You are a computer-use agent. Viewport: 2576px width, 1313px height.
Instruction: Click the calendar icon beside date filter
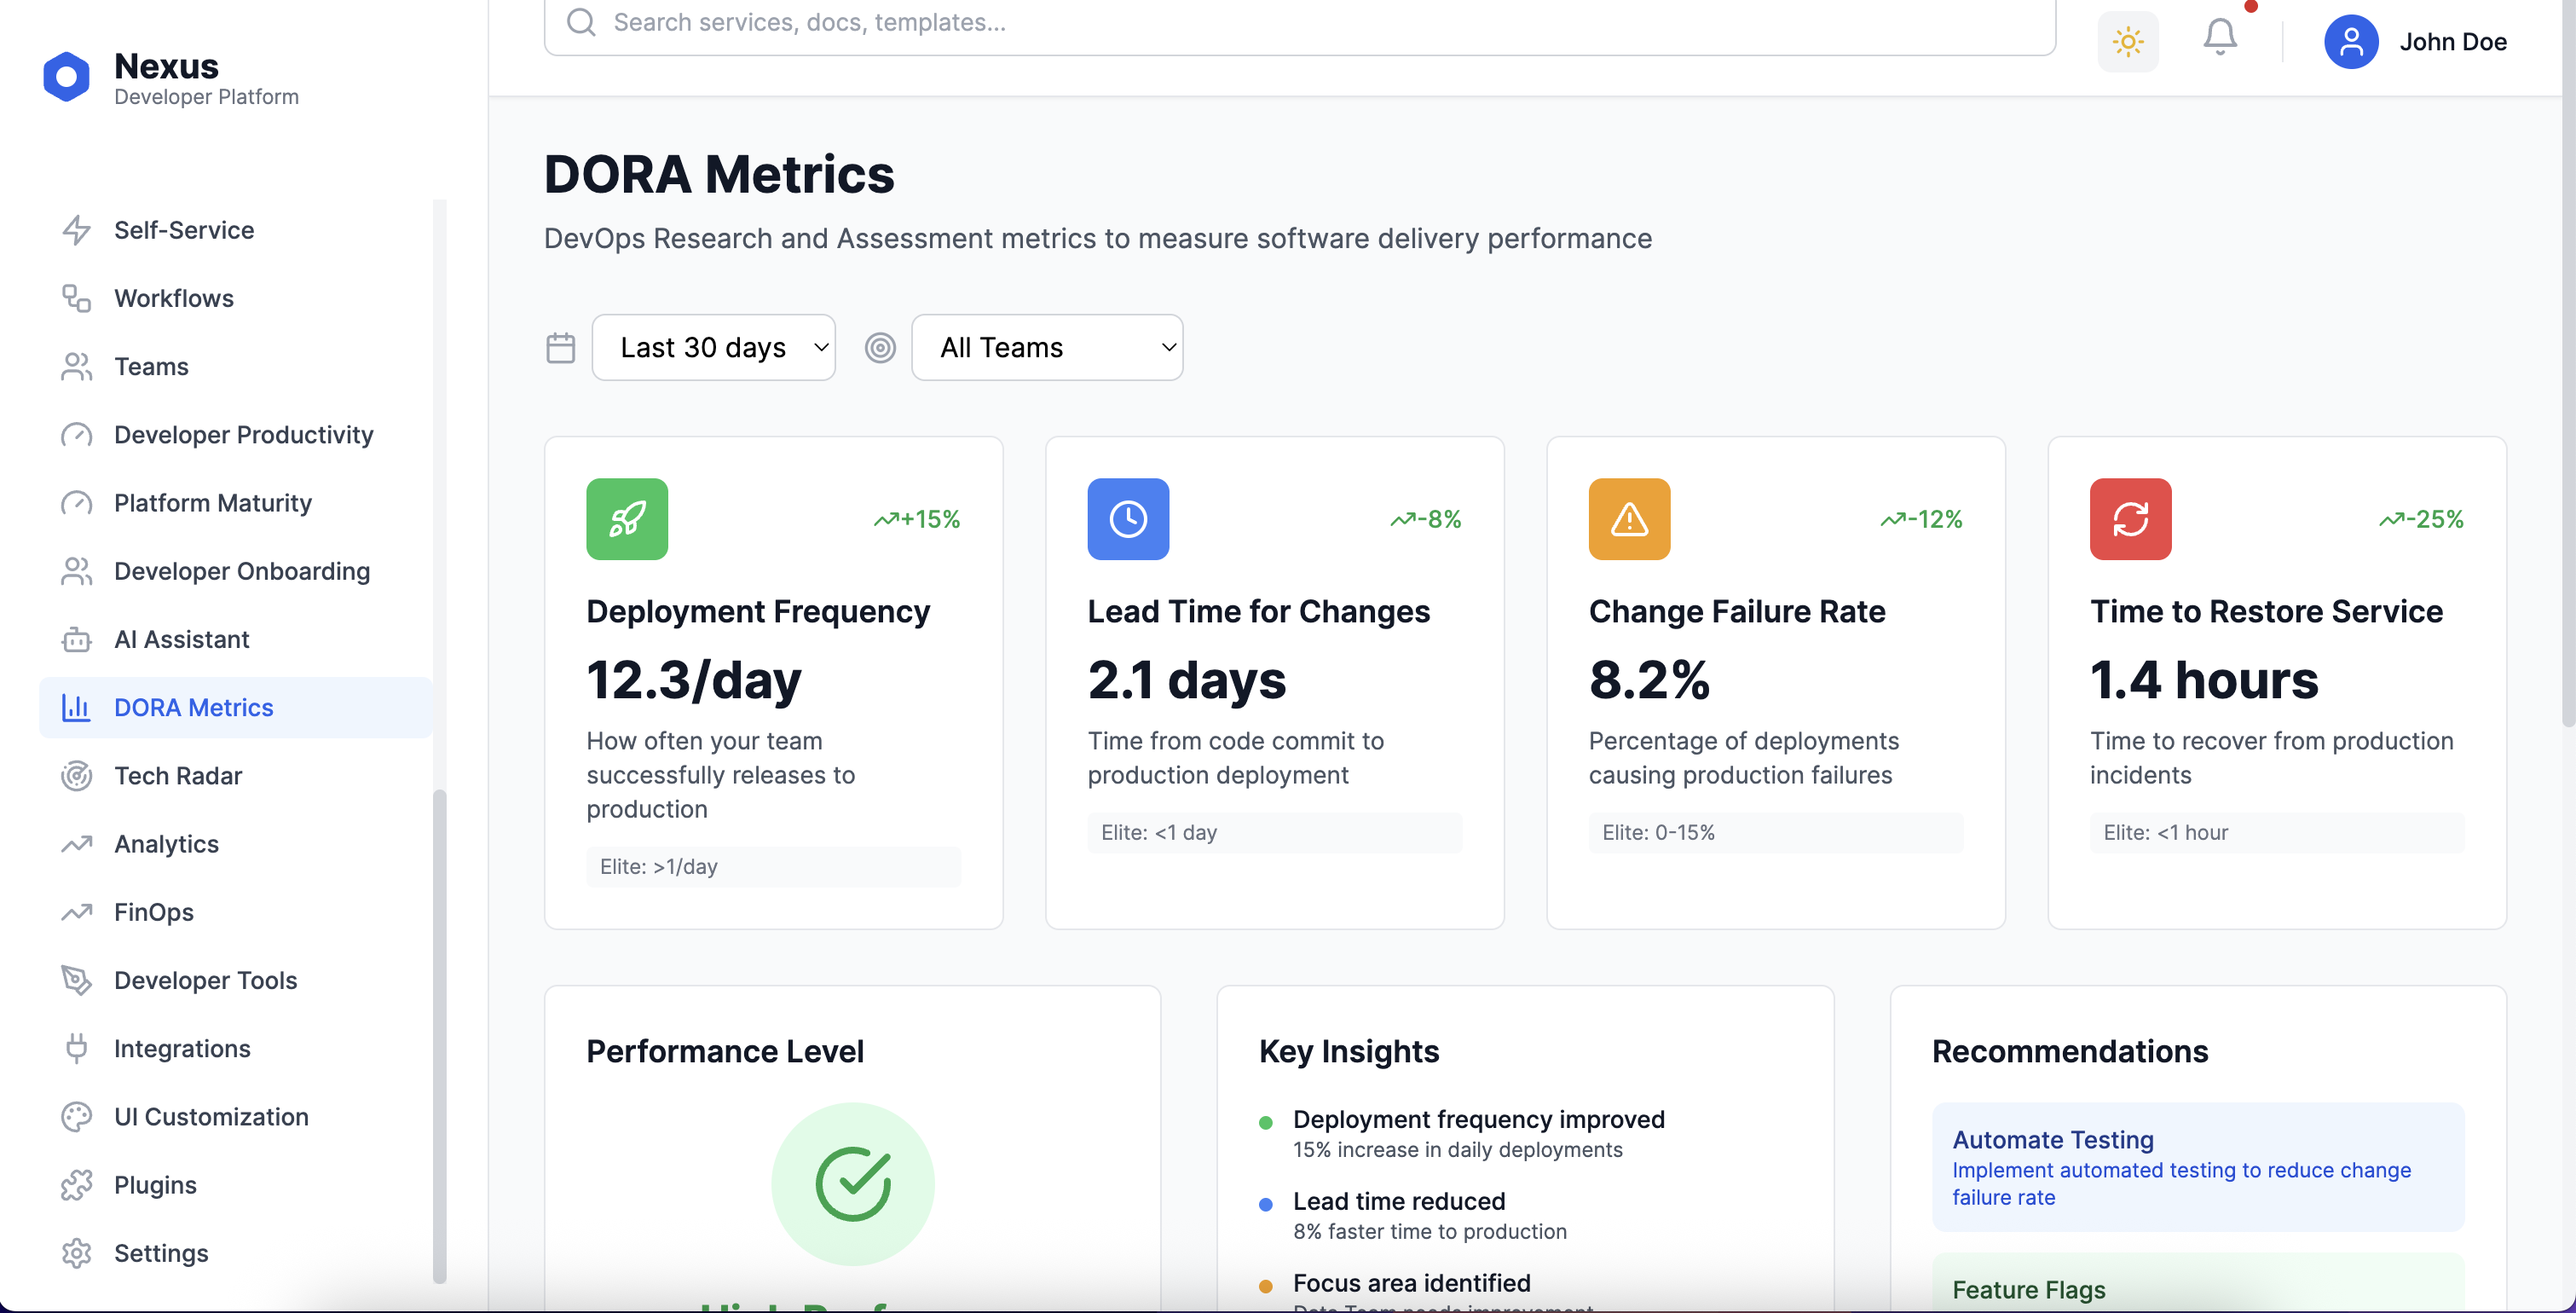561,348
